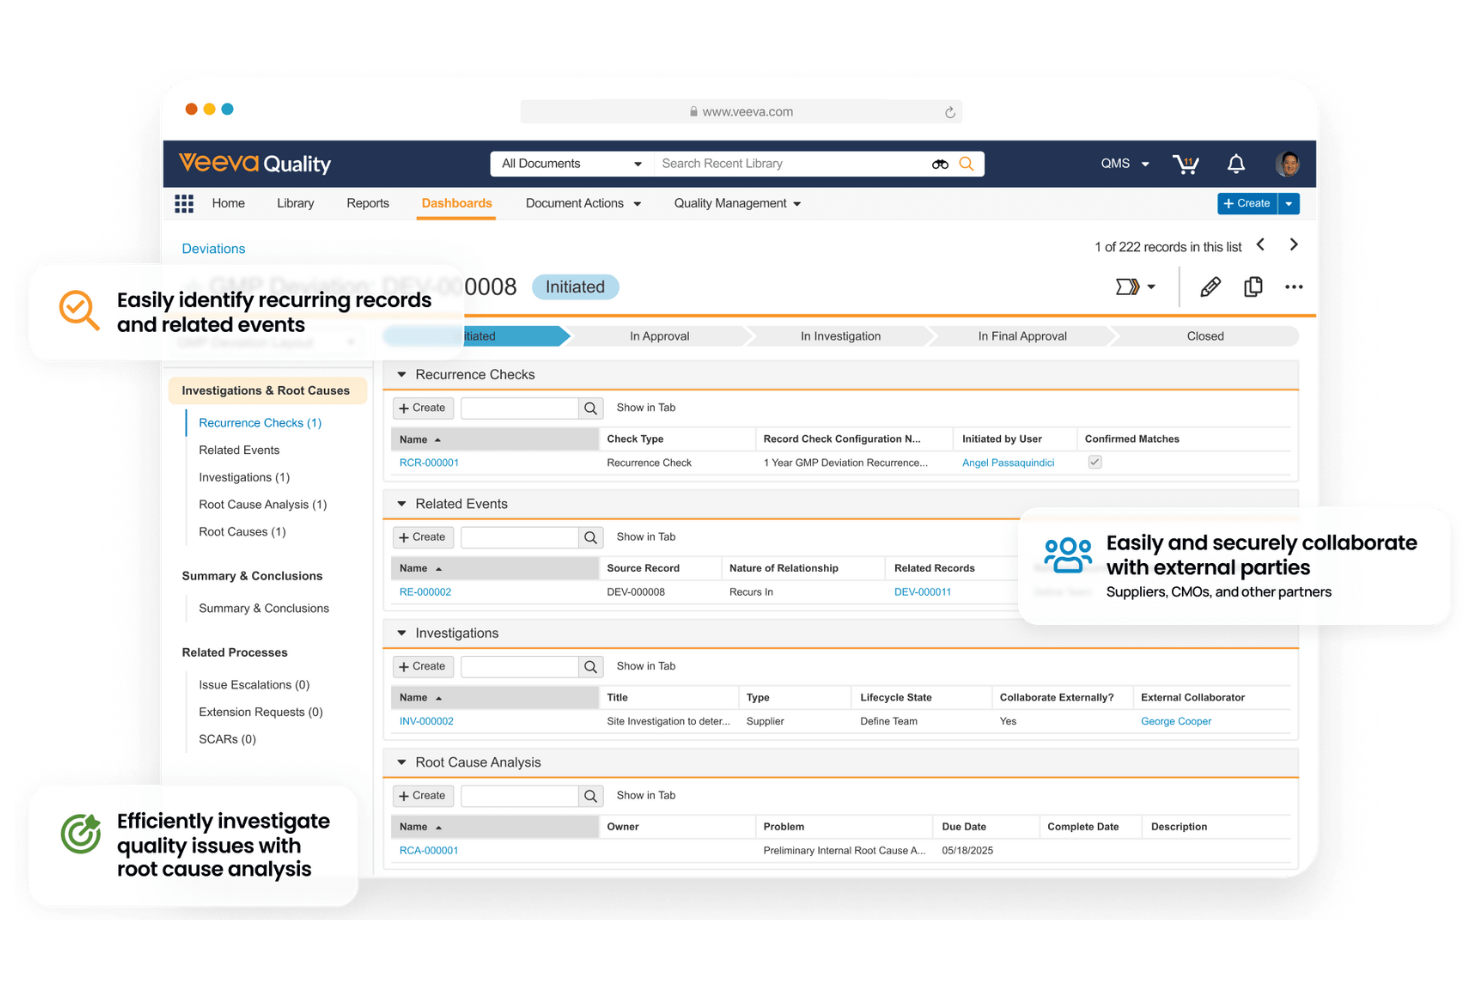The height and width of the screenshot is (987, 1480).
Task: Open the app launcher grid icon
Action: (x=184, y=203)
